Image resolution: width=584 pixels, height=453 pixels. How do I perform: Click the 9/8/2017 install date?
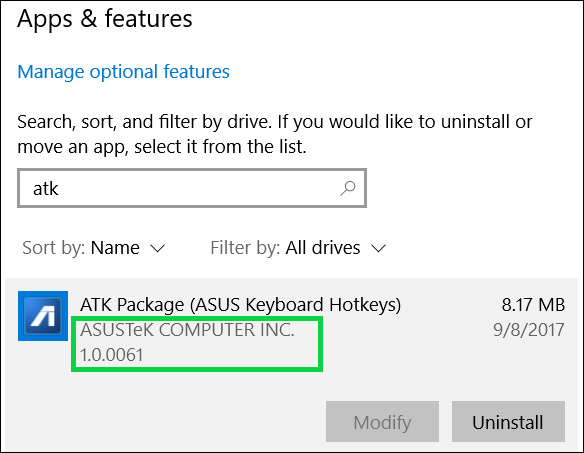click(529, 330)
